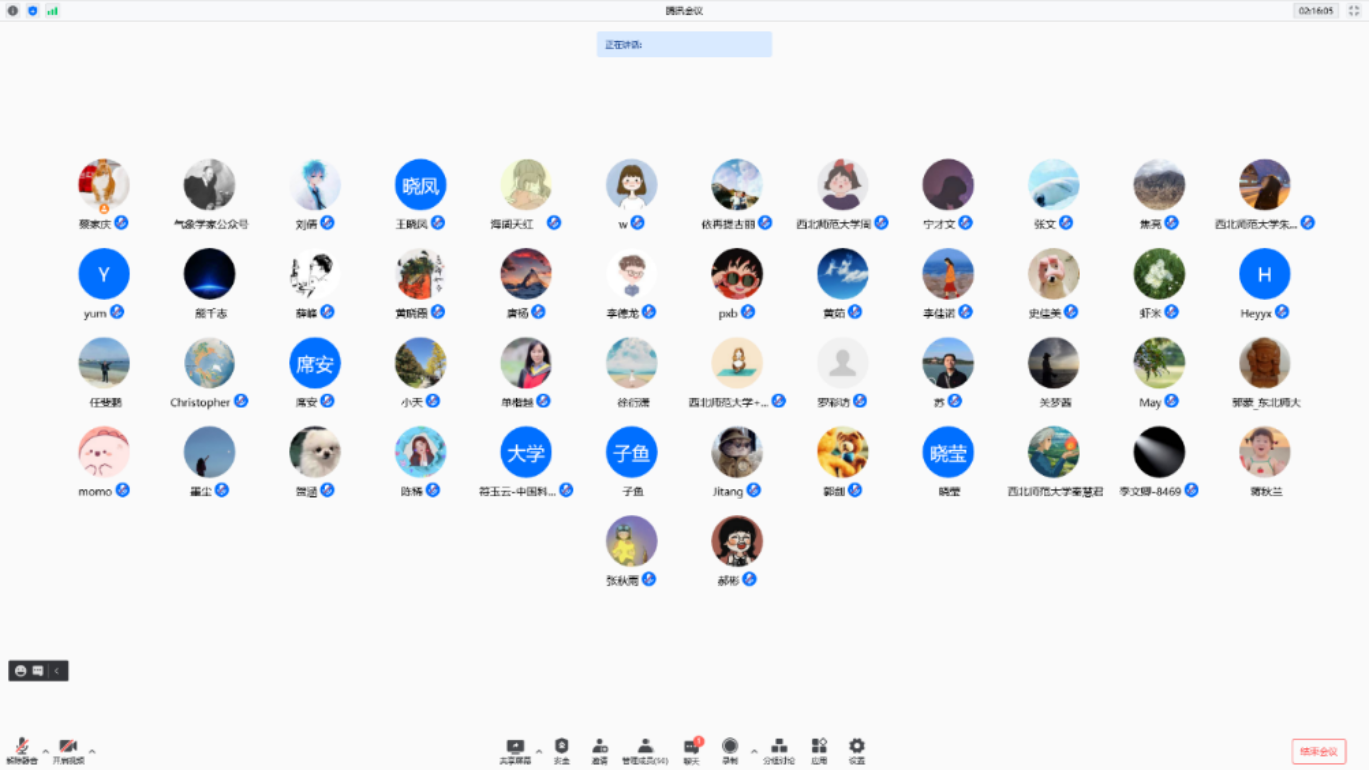Click the meeting info icon at top left
The width and height of the screenshot is (1369, 770).
click(x=13, y=10)
